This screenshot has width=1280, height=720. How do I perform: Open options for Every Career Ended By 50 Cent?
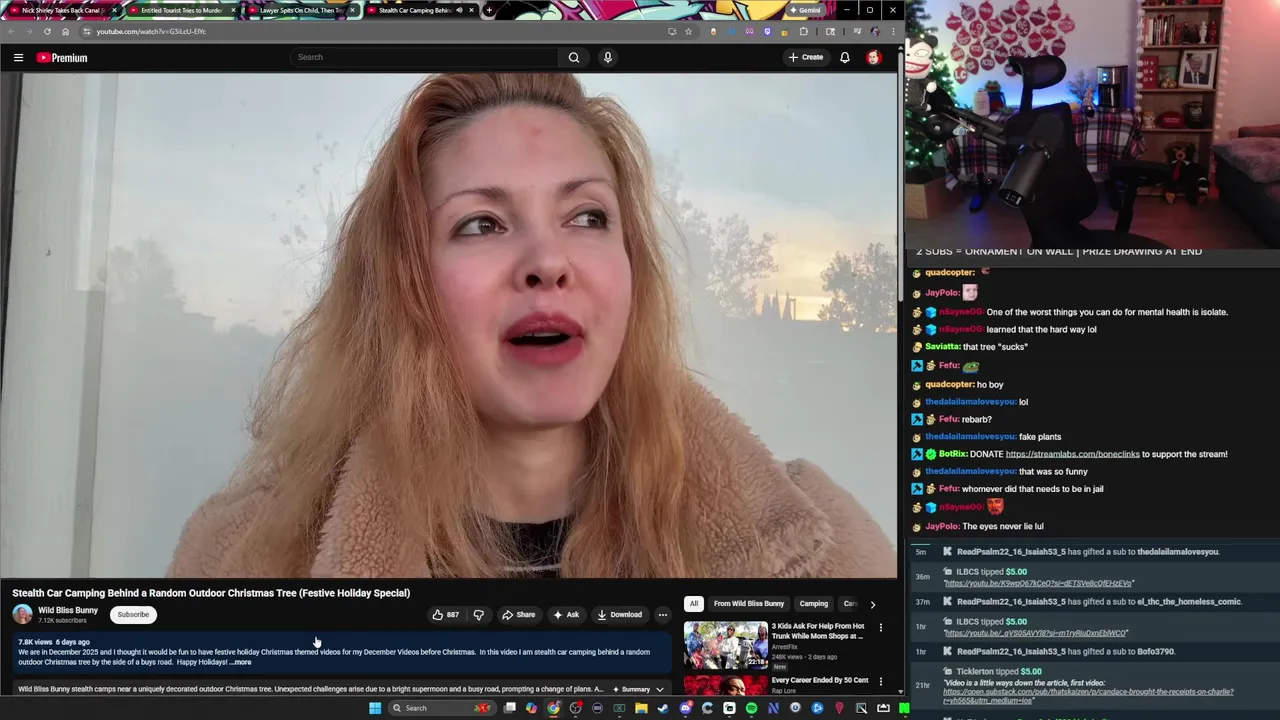point(881,681)
